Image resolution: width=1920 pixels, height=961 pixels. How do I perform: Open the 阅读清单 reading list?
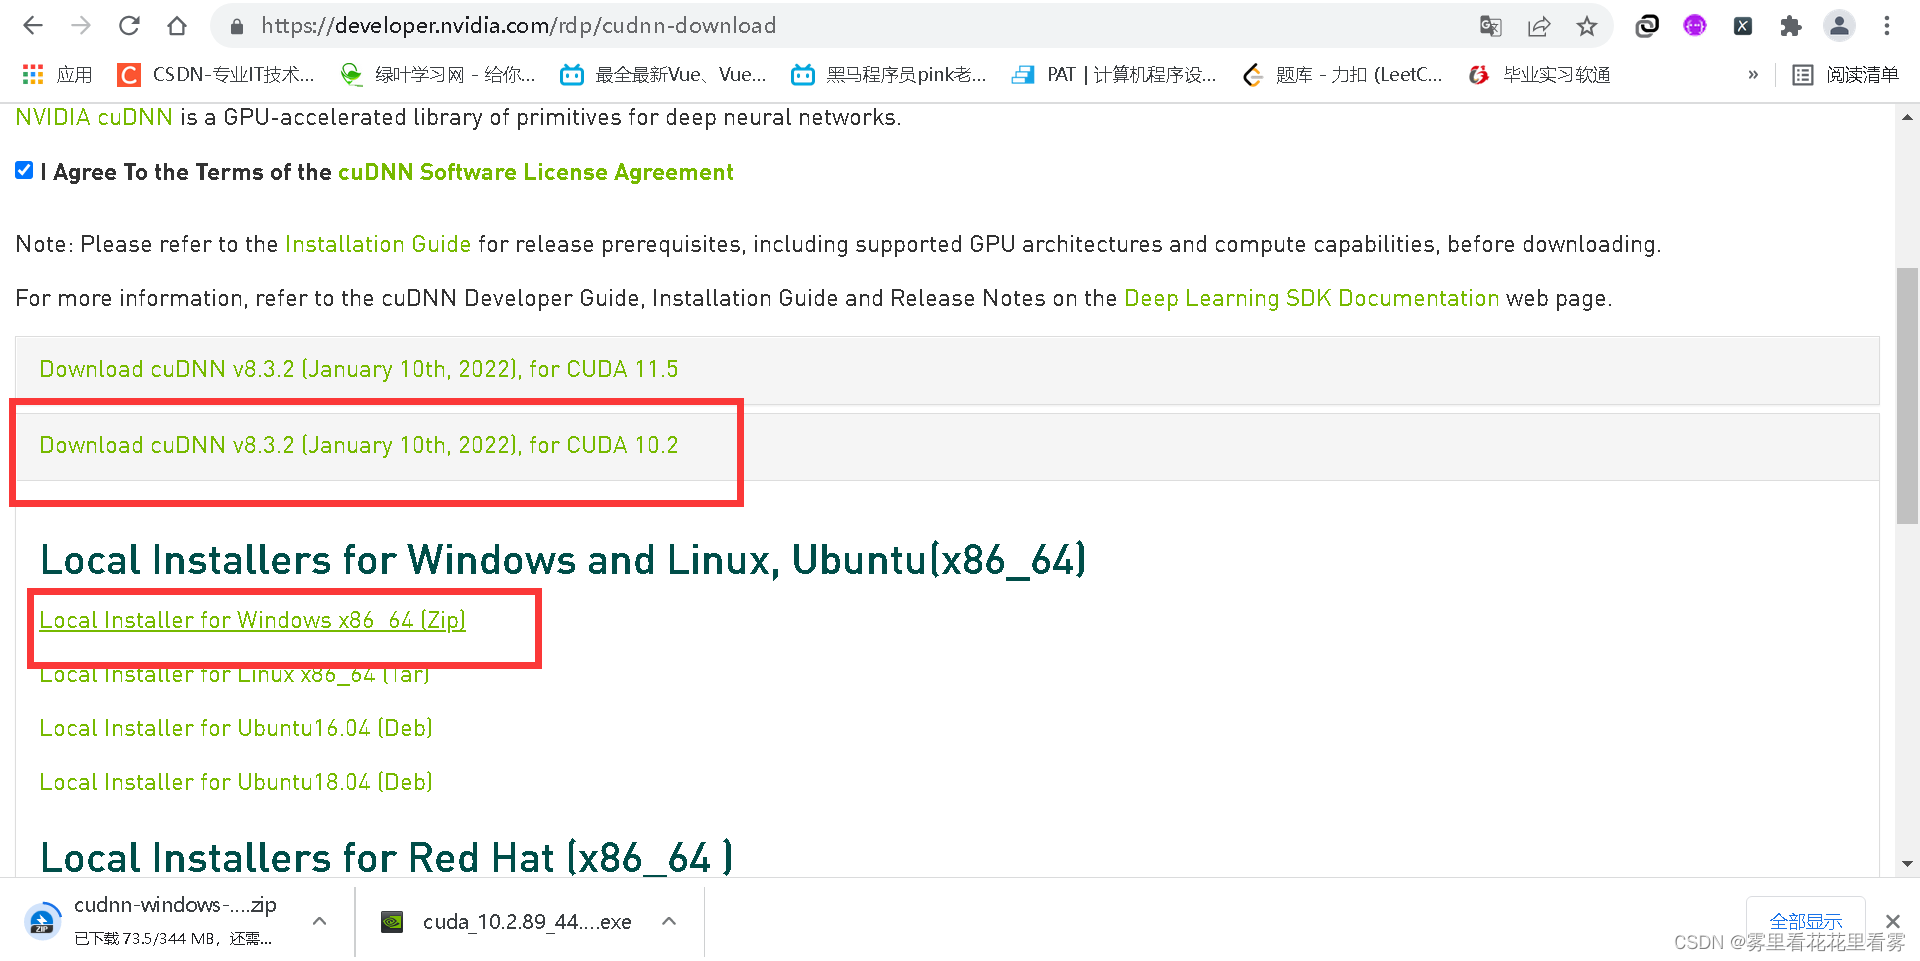(1846, 75)
